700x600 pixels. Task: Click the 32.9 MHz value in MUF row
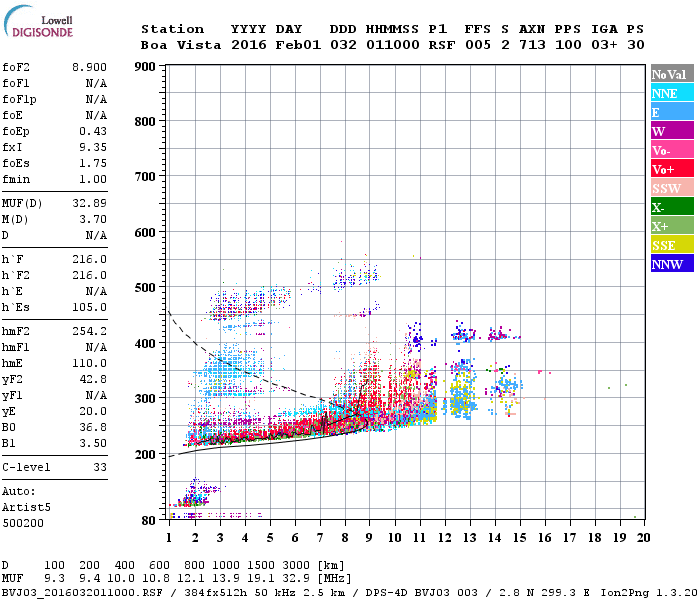coord(296,578)
